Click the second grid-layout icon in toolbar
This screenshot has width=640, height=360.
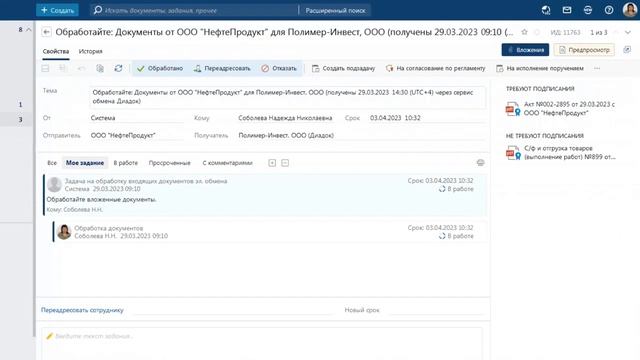62,68
